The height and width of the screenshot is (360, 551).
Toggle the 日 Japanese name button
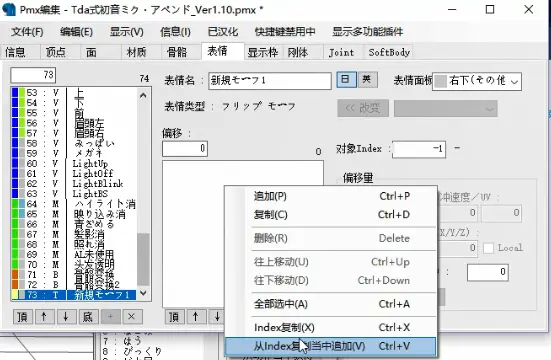(x=346, y=79)
